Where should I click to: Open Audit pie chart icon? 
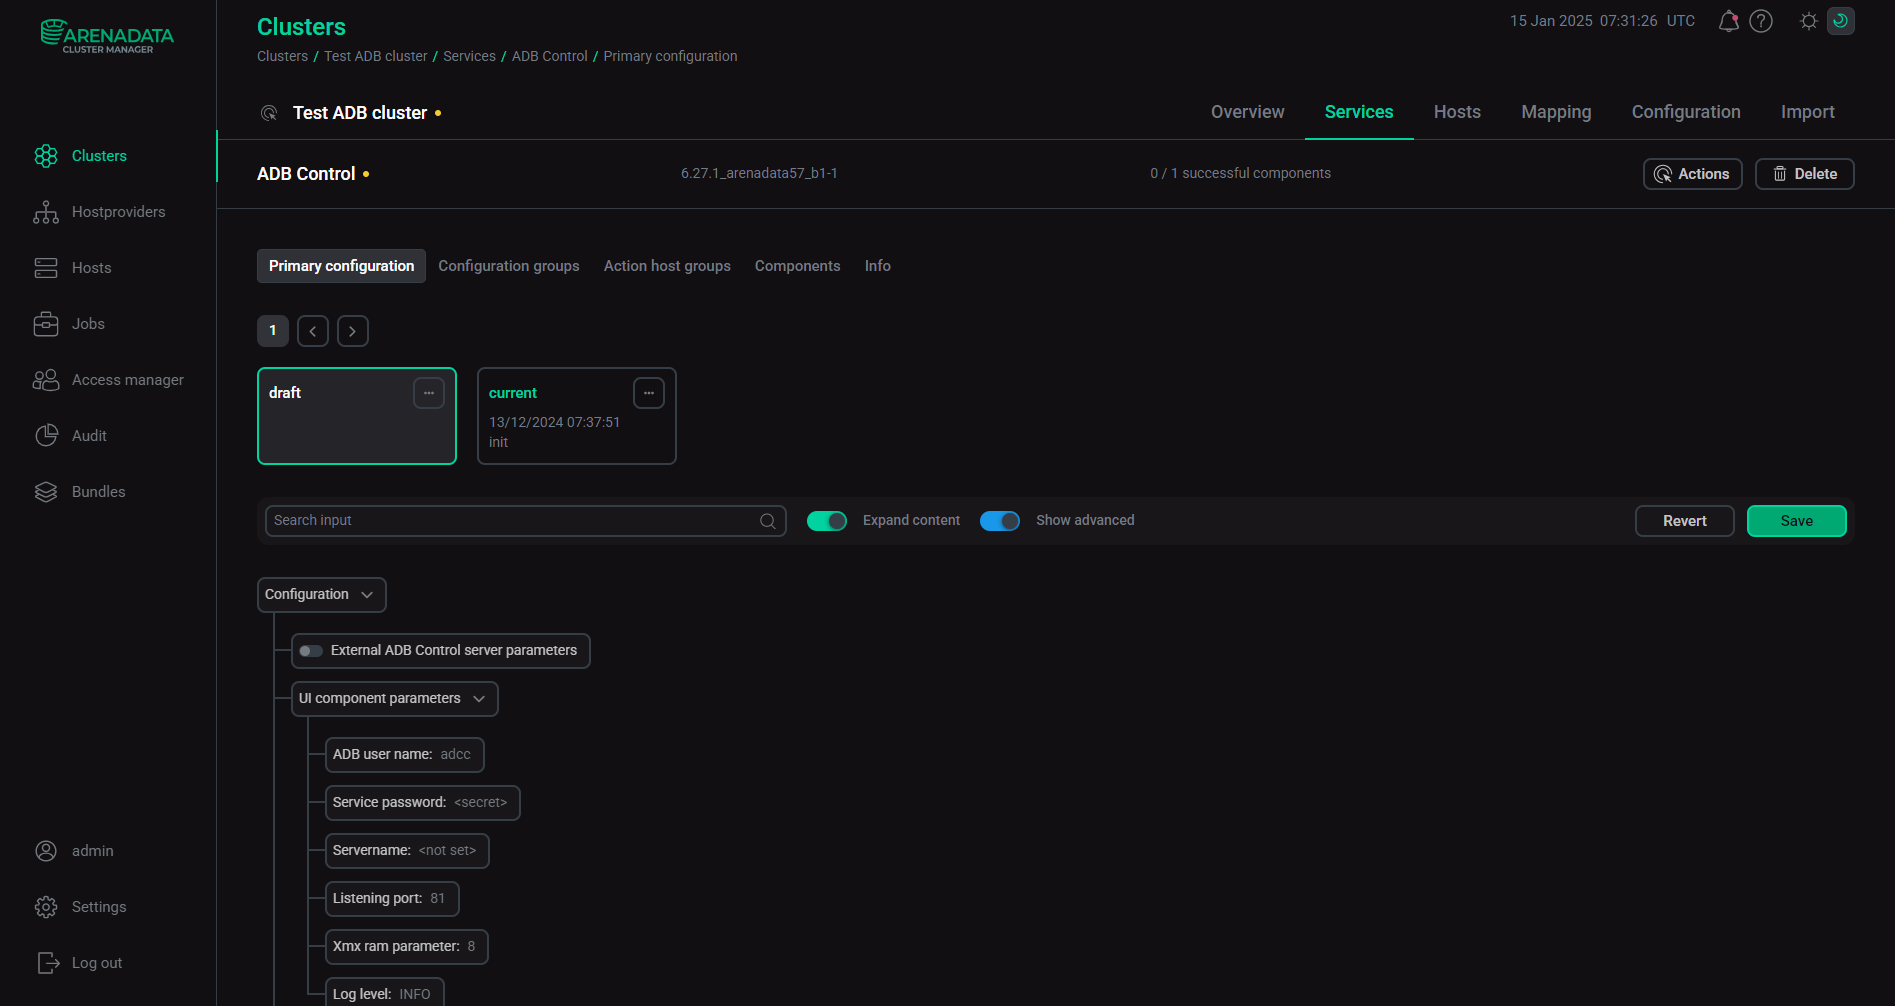click(46, 436)
